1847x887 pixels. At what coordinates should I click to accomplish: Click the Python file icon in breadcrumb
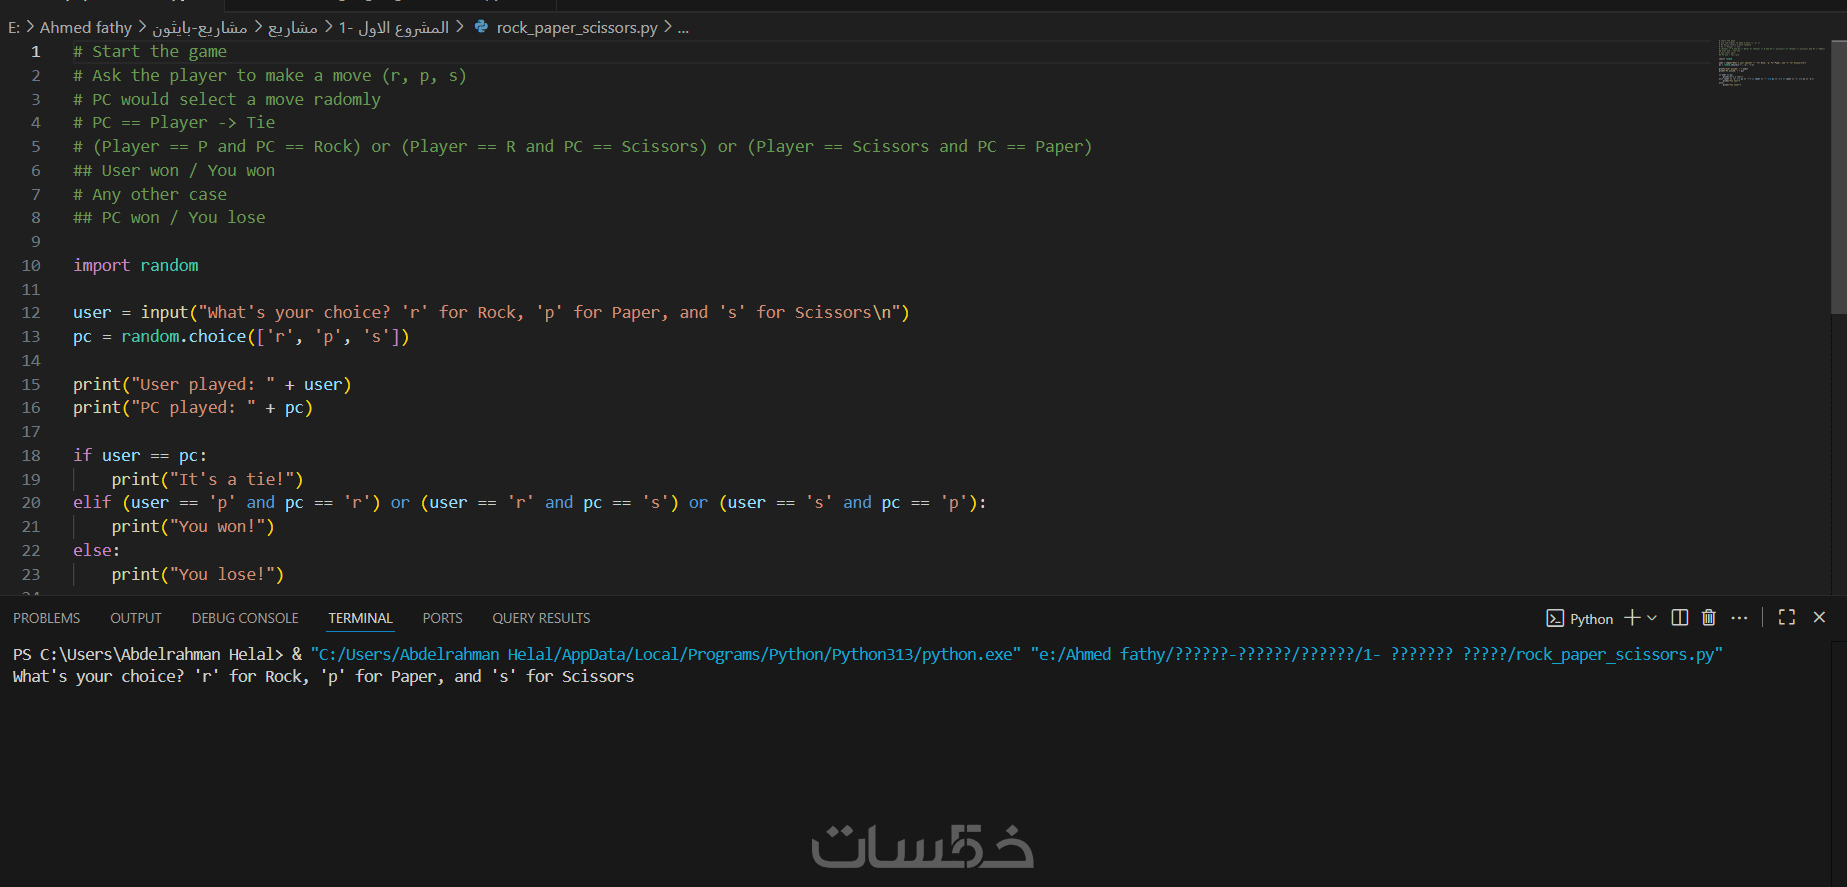tap(482, 27)
